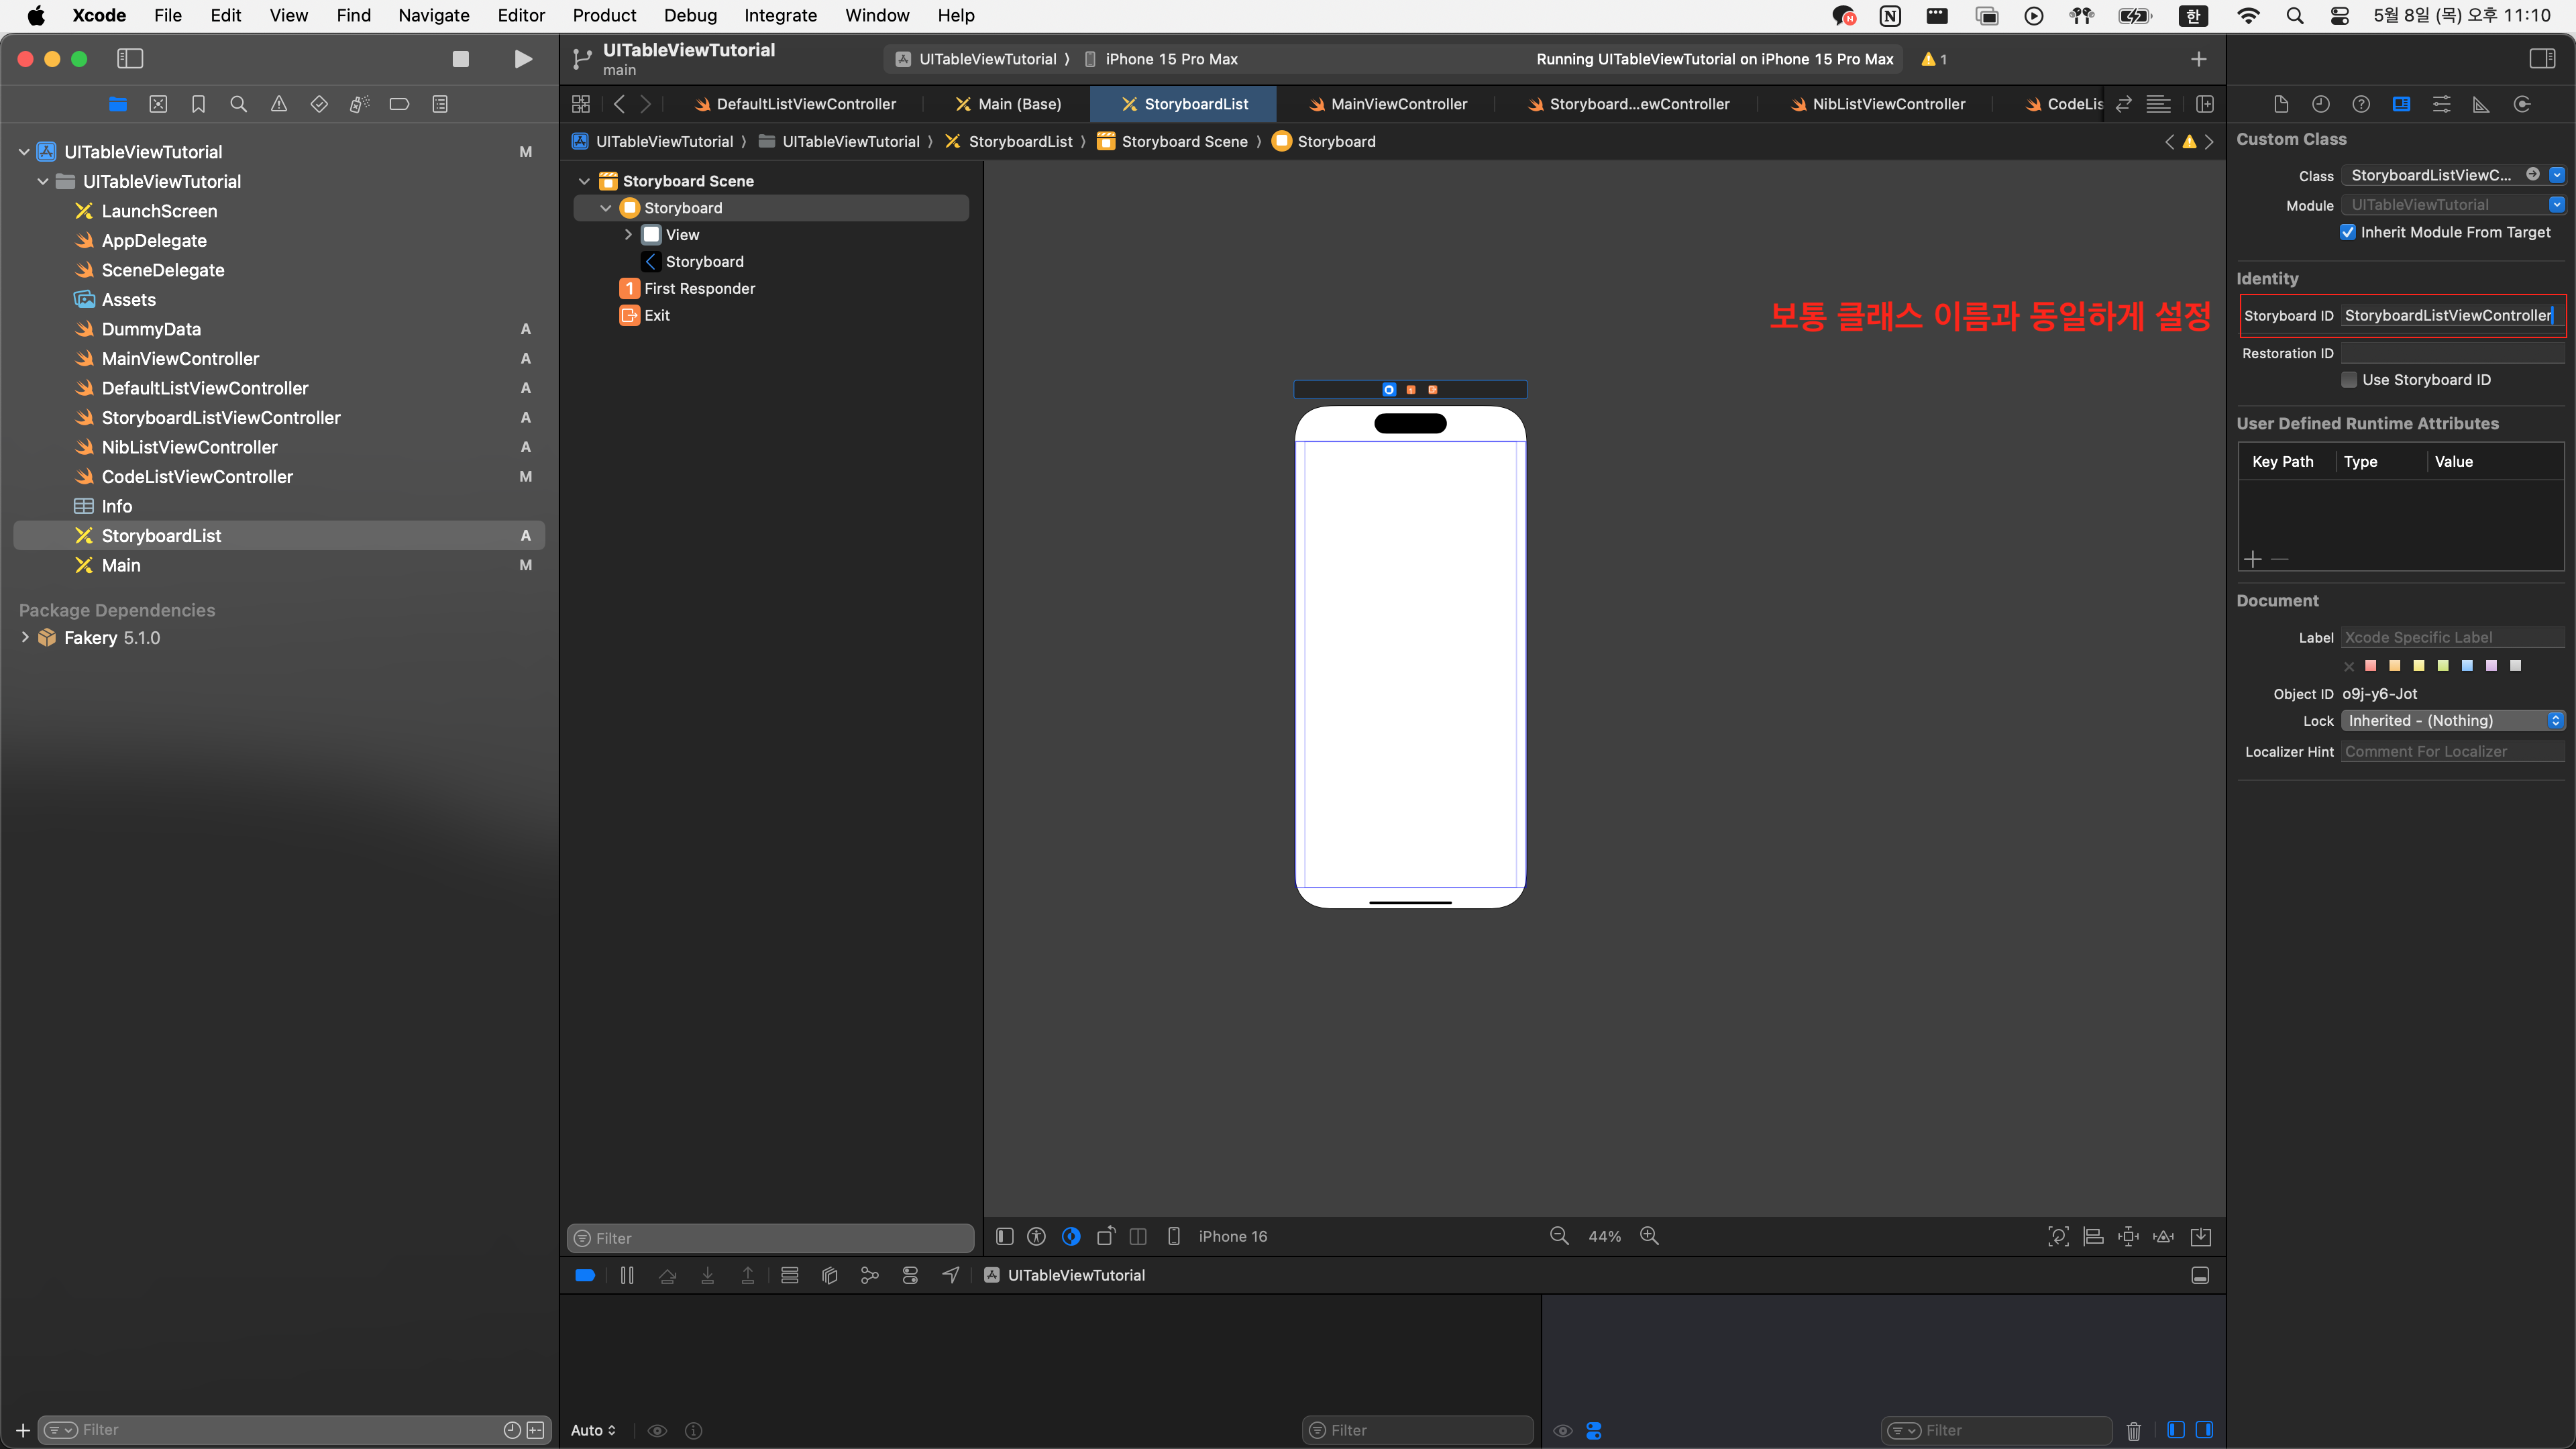Hide the debug area
This screenshot has width=2576, height=1449.
point(2200,1275)
